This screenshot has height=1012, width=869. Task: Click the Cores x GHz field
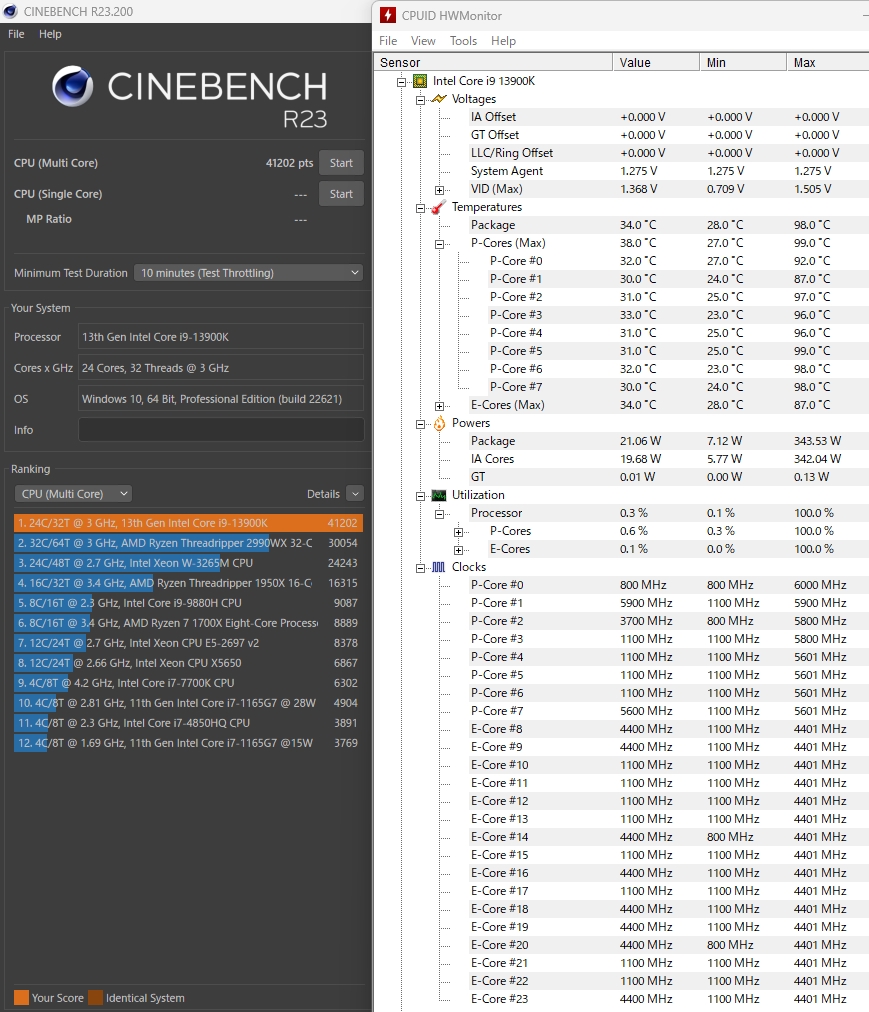pos(221,368)
